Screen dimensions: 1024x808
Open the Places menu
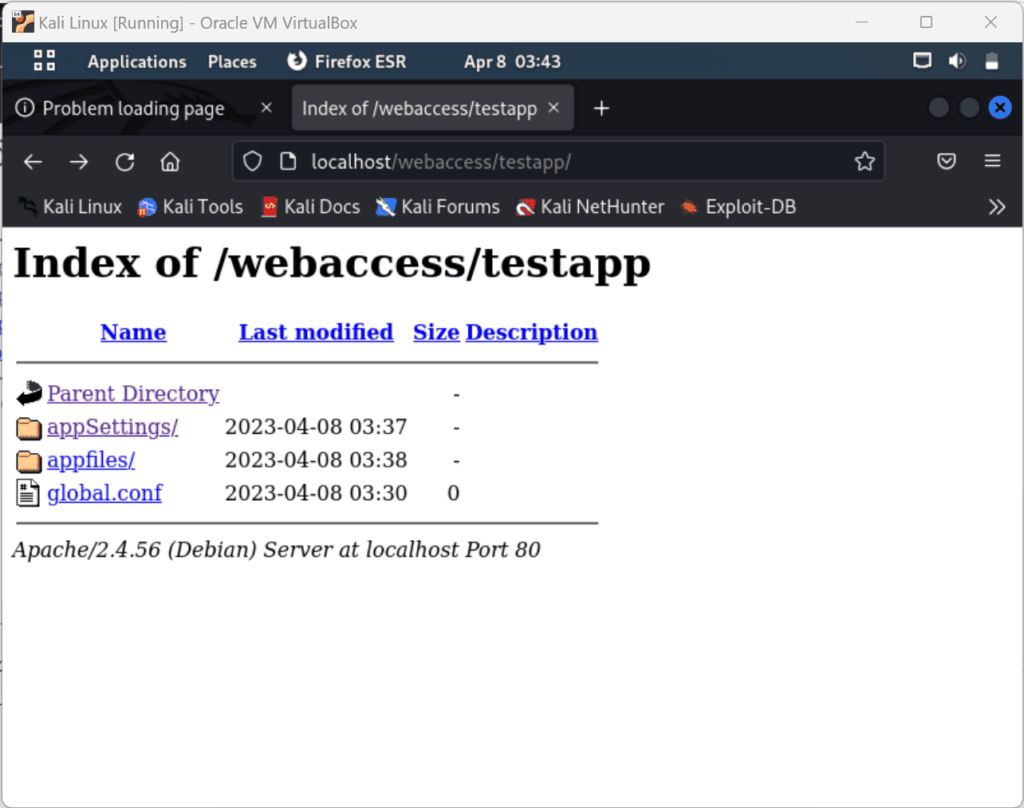tap(232, 62)
